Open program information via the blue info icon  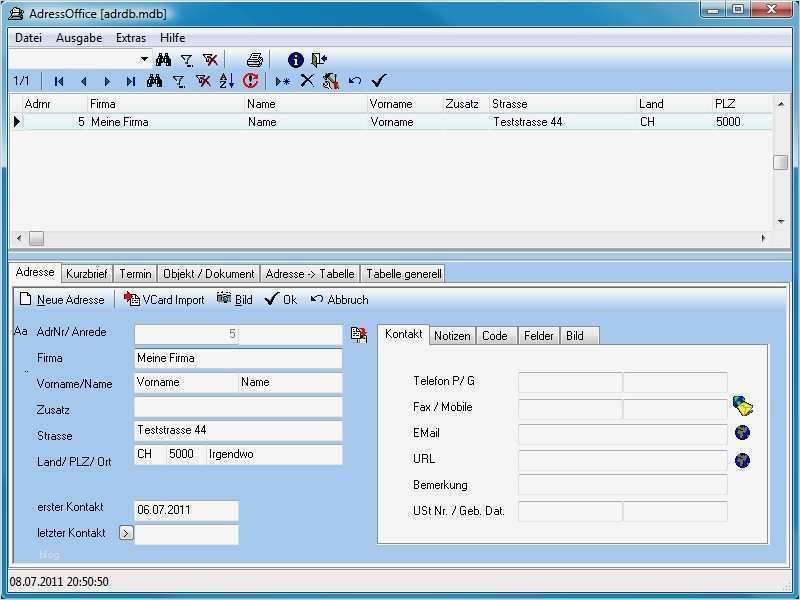click(295, 59)
